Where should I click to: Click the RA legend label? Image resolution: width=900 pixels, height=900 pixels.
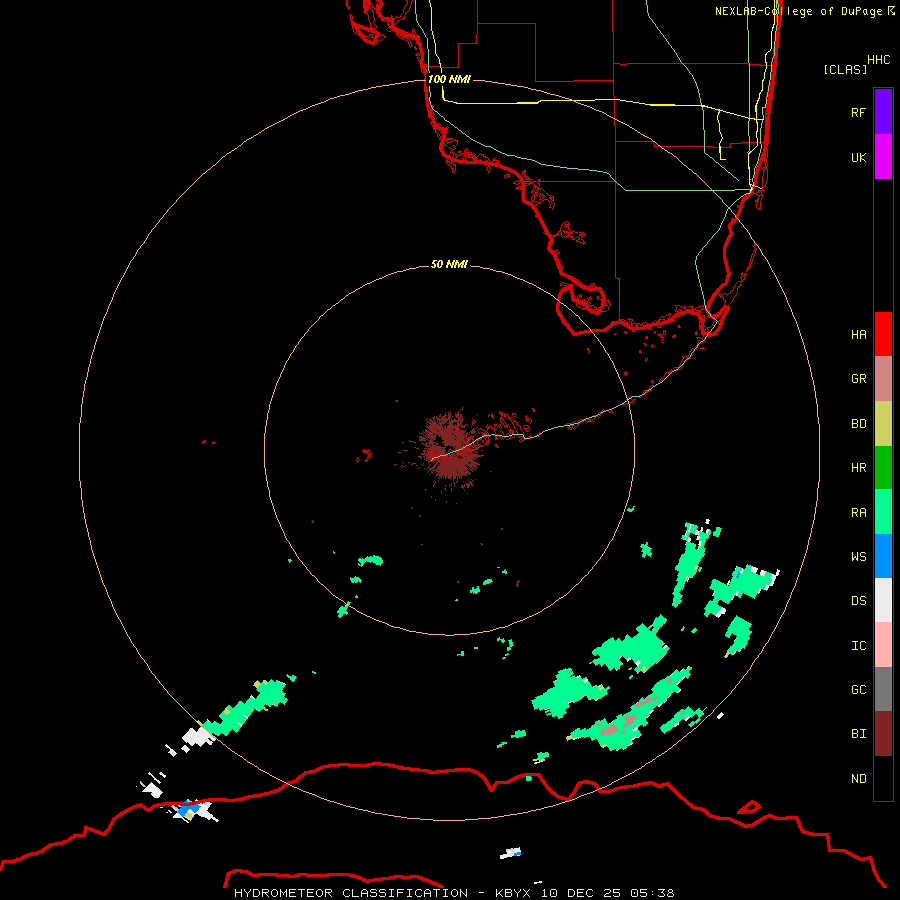click(858, 512)
